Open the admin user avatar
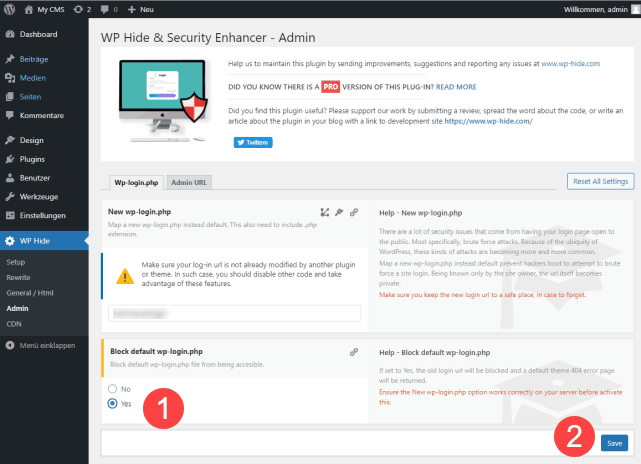Viewport: 641px width, 464px height. (636, 9)
